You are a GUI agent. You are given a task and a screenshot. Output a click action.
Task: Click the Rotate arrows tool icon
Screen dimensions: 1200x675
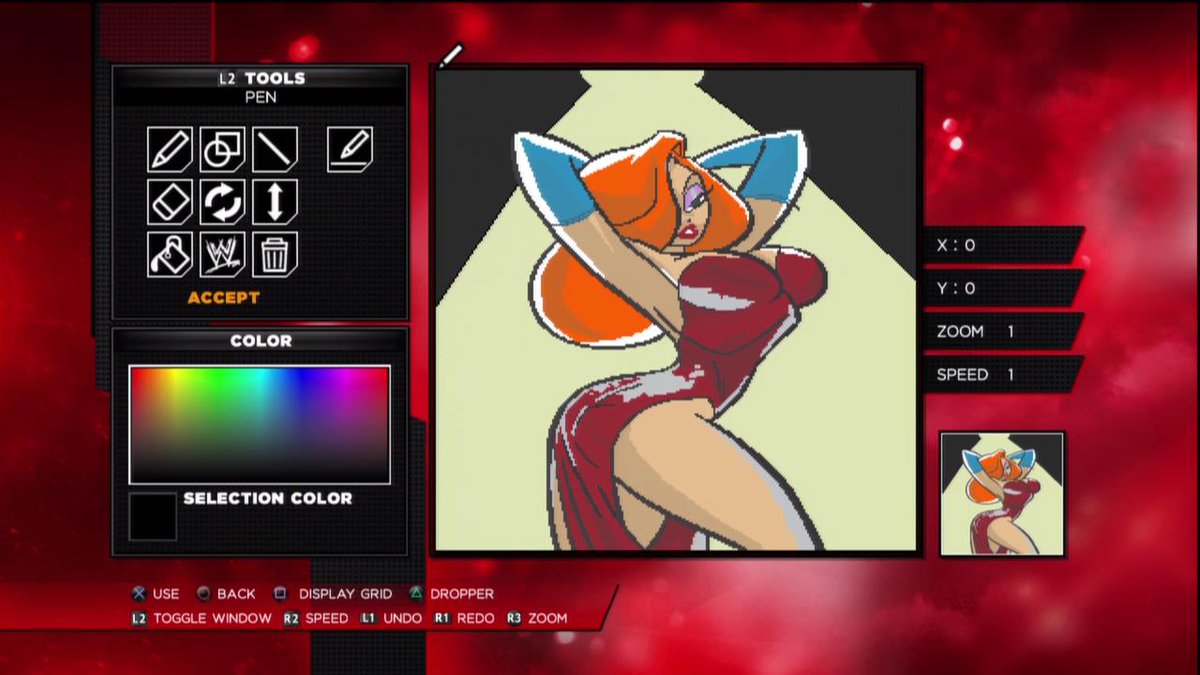coord(222,201)
